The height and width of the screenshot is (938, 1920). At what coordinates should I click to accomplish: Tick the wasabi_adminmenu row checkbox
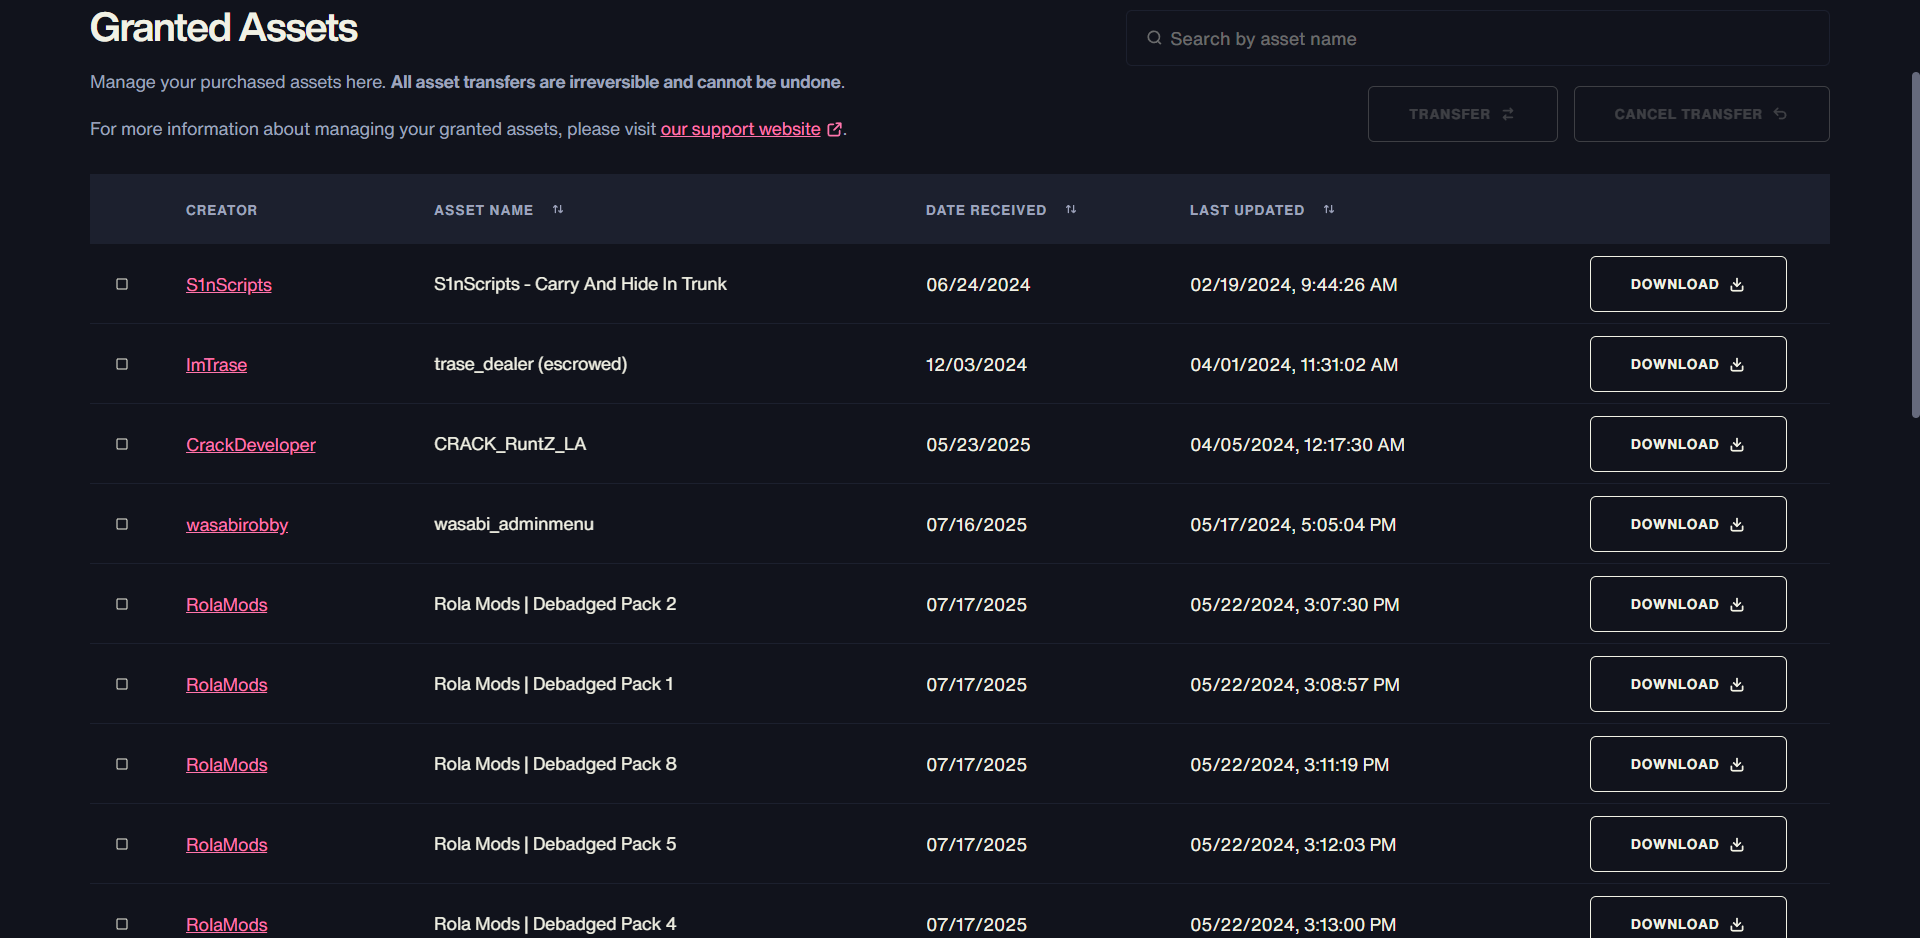point(122,524)
